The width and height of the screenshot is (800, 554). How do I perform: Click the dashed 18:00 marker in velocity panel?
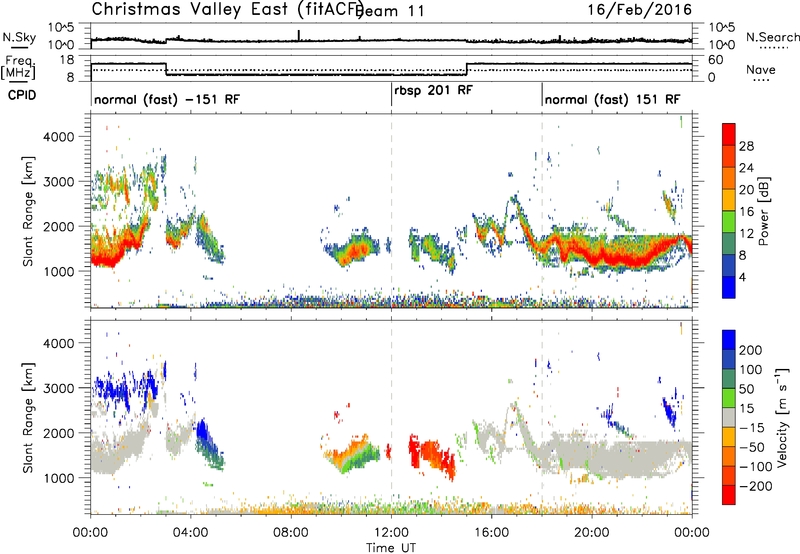pyautogui.click(x=542, y=417)
